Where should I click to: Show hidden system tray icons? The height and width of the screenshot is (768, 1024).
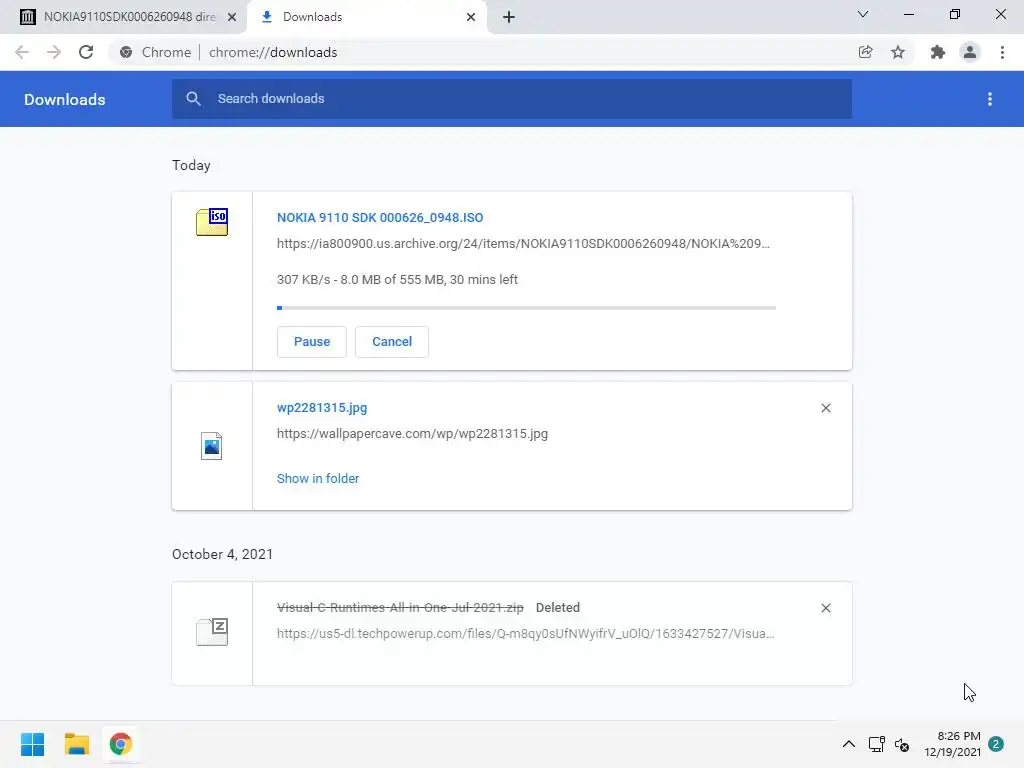848,744
